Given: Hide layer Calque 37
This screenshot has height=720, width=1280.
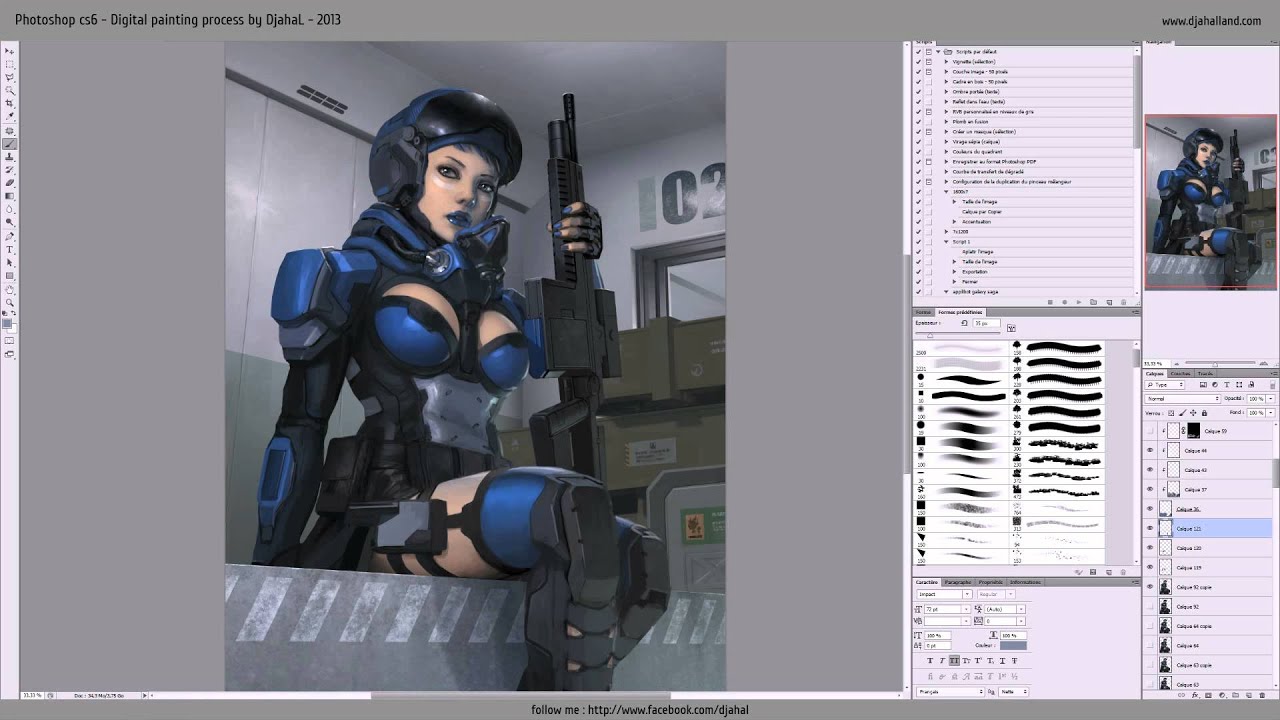Looking at the screenshot, I should 1150,489.
